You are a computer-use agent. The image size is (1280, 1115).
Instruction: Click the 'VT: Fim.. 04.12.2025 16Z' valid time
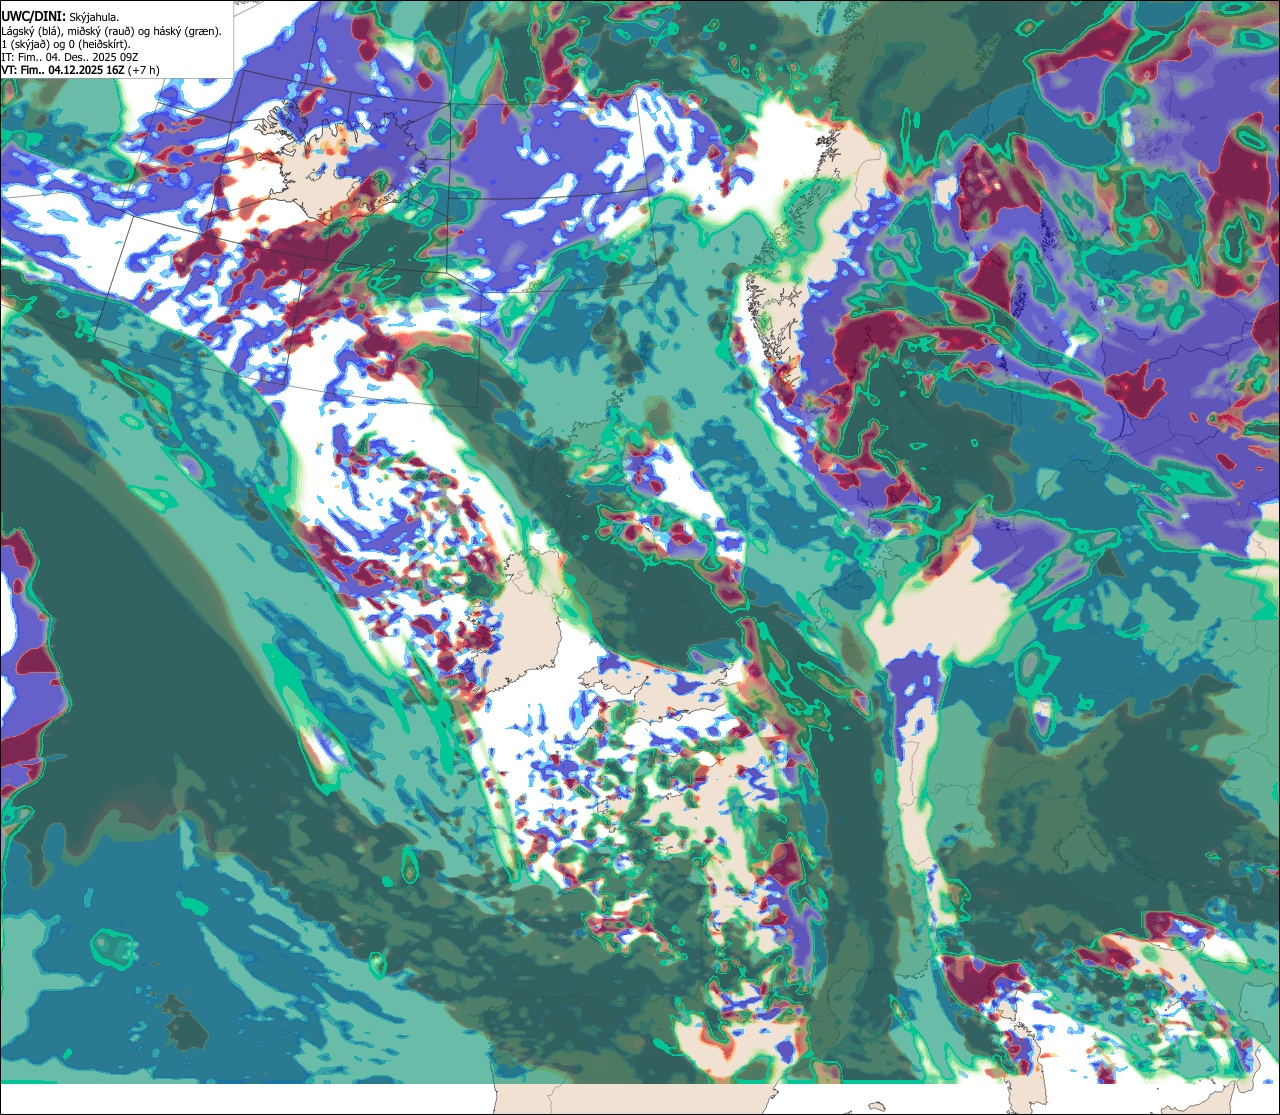63,71
